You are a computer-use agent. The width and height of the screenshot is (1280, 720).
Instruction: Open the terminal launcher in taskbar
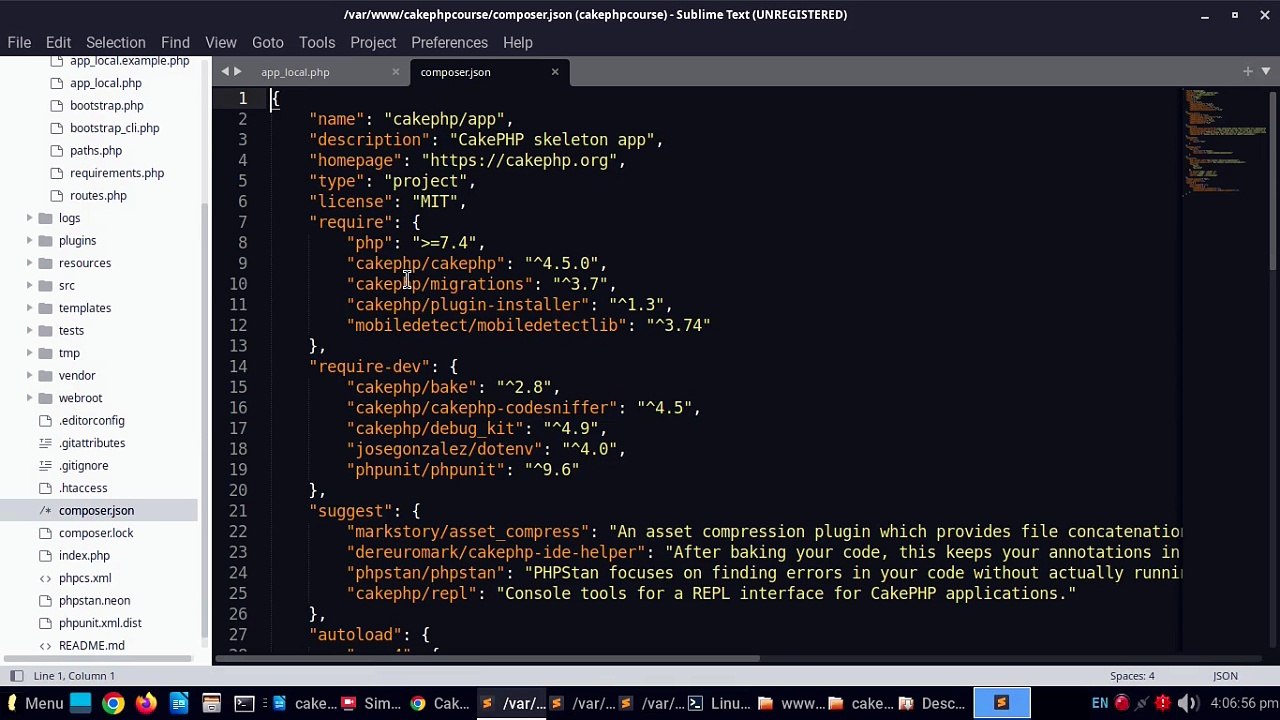244,703
